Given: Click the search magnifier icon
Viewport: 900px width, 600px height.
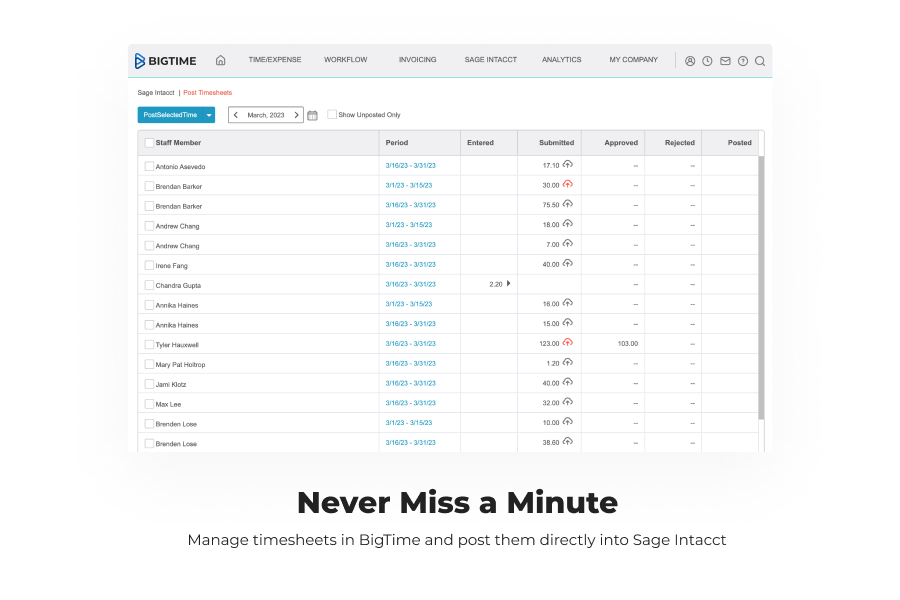Looking at the screenshot, I should click(760, 61).
